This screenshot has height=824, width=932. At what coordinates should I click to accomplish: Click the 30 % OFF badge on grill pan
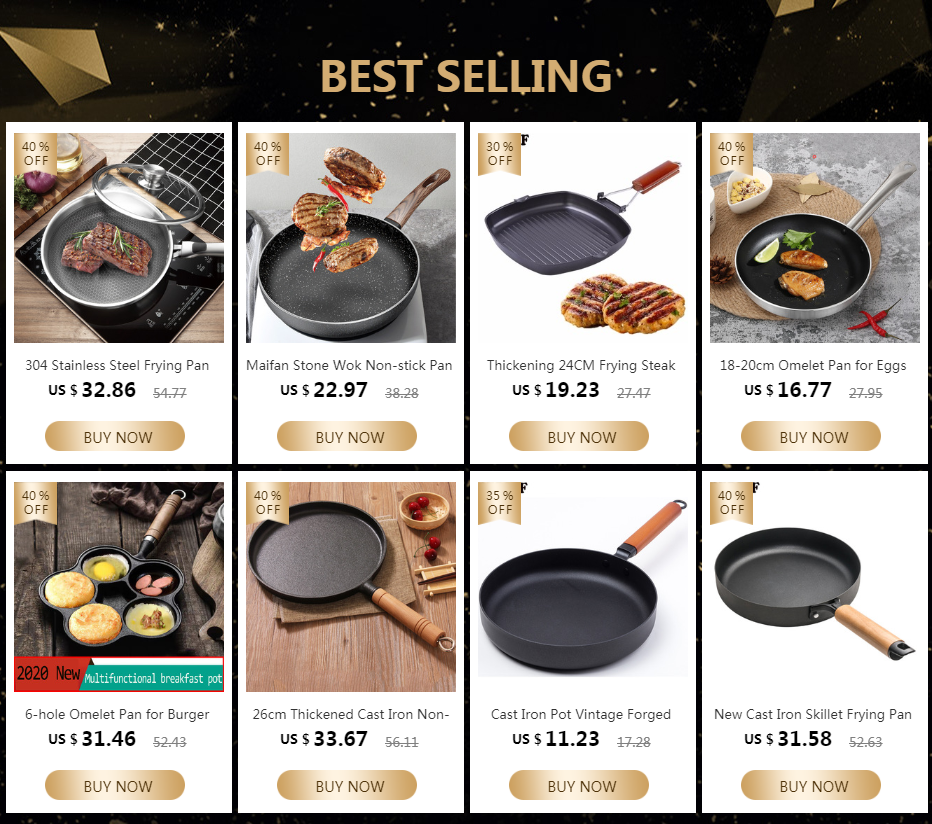(x=499, y=154)
